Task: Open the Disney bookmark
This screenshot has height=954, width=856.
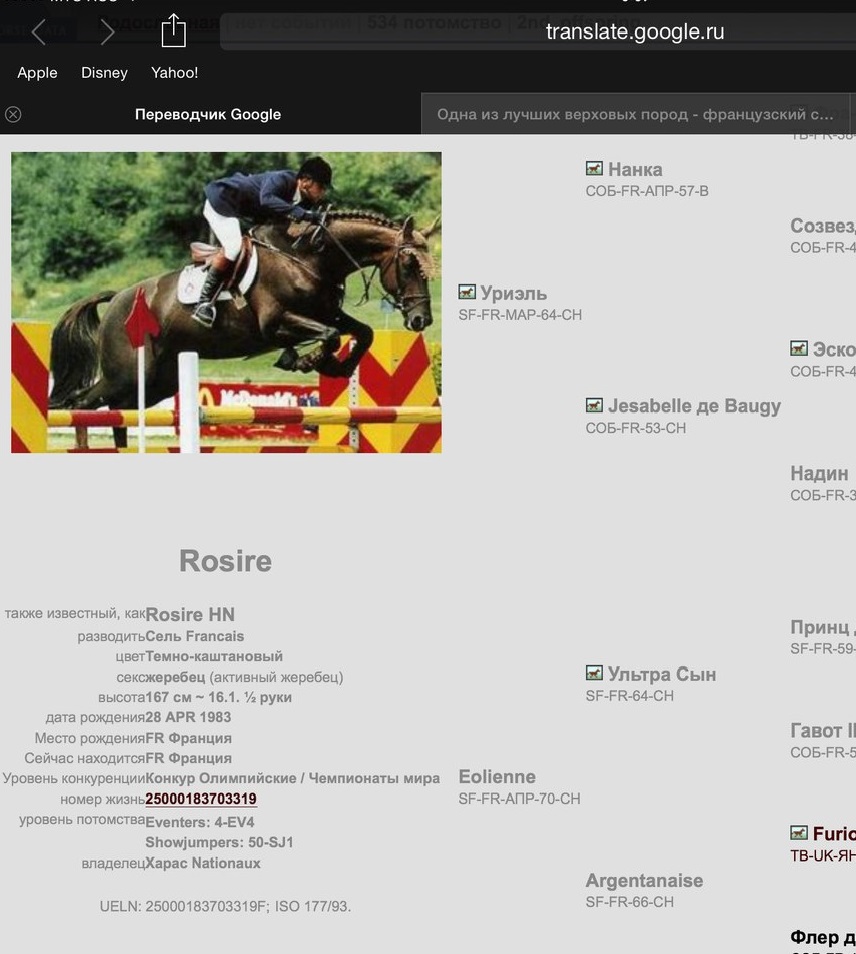Action: point(104,72)
